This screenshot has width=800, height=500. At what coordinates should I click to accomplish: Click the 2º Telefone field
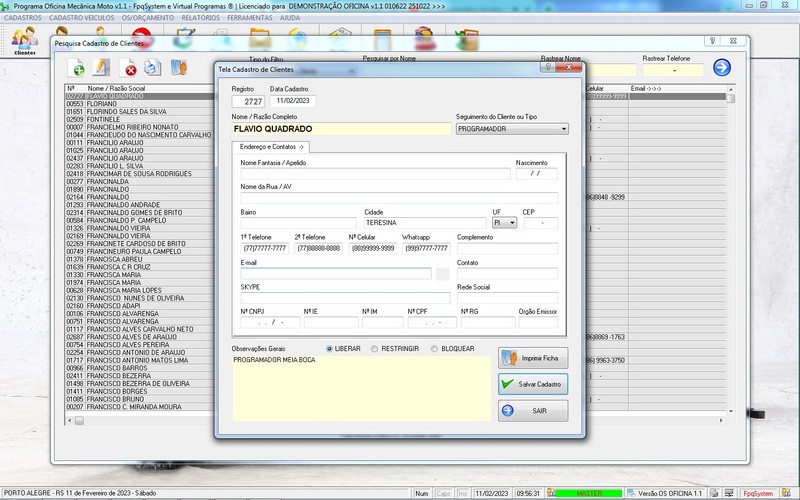pyautogui.click(x=318, y=248)
